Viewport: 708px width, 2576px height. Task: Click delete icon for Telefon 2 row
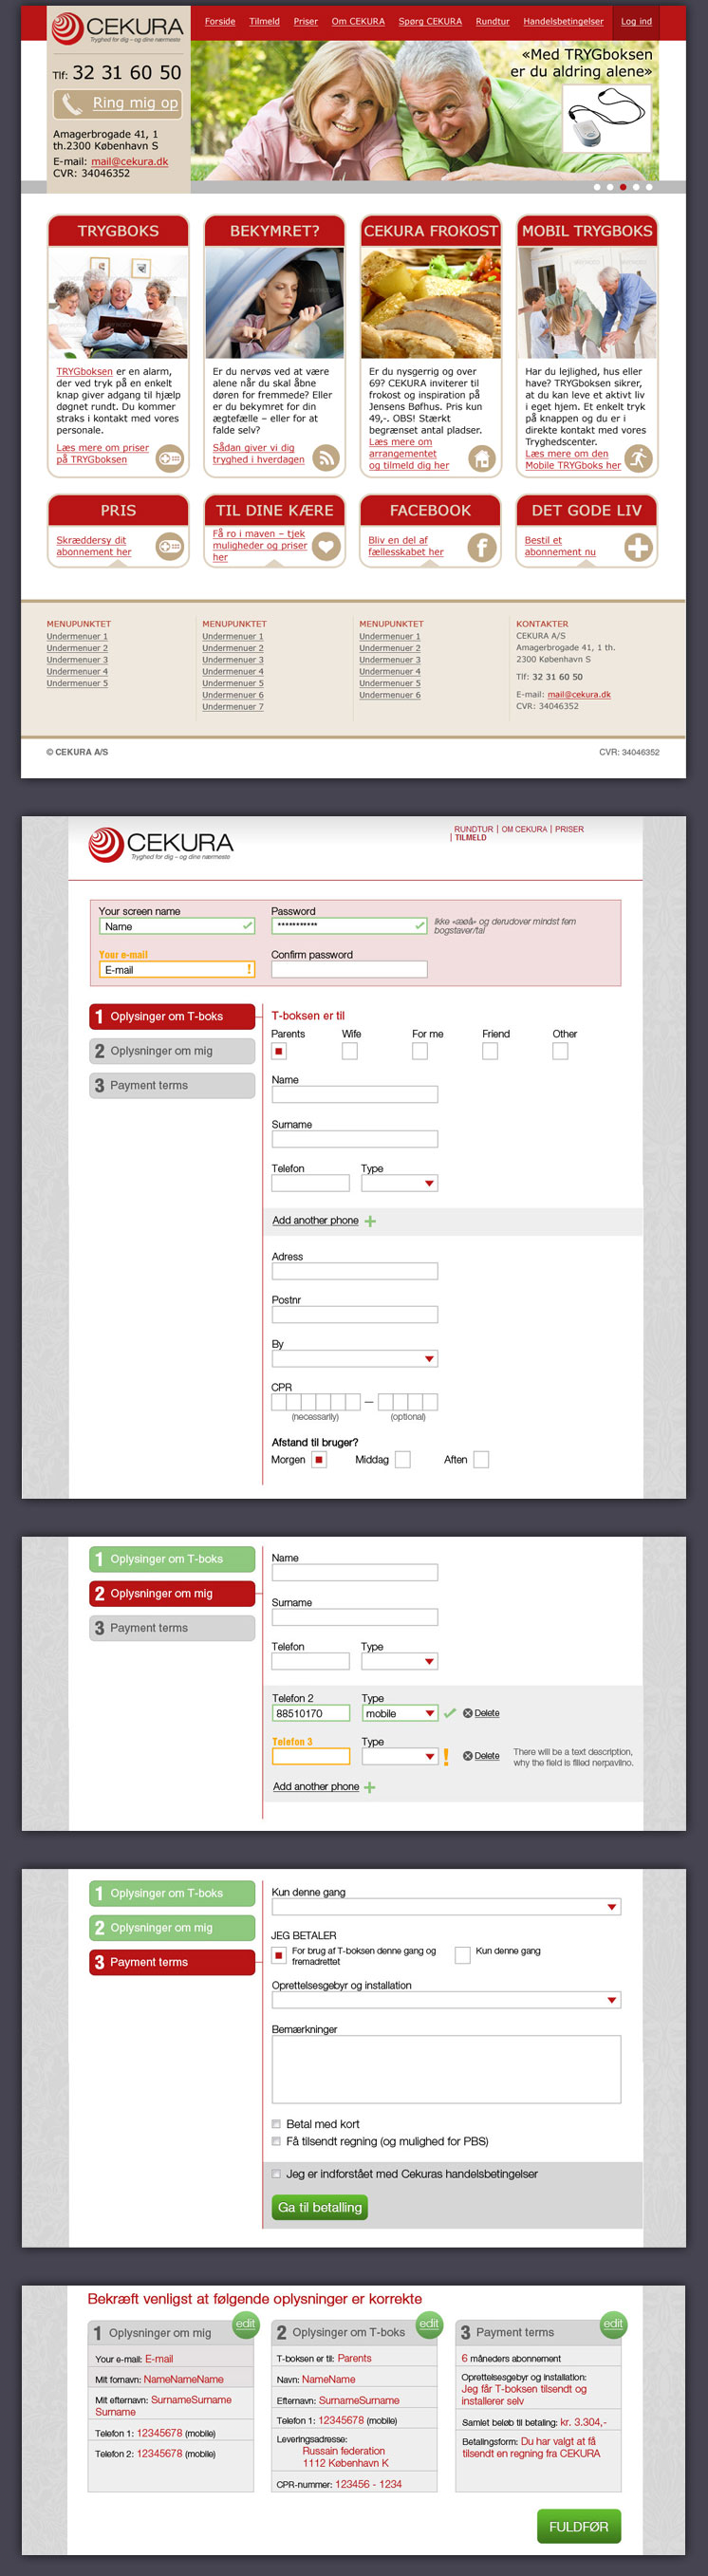(x=468, y=1713)
